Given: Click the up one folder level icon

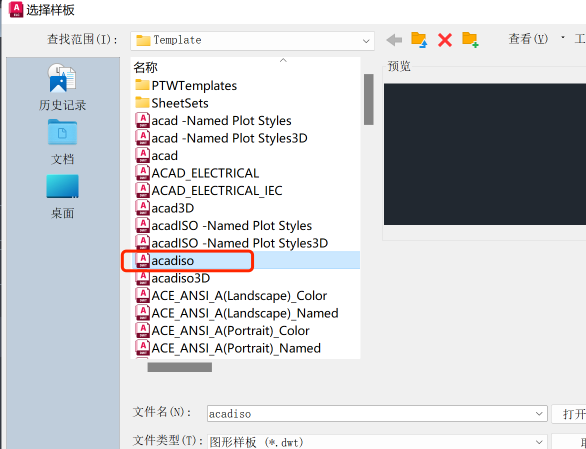Looking at the screenshot, I should 419,40.
